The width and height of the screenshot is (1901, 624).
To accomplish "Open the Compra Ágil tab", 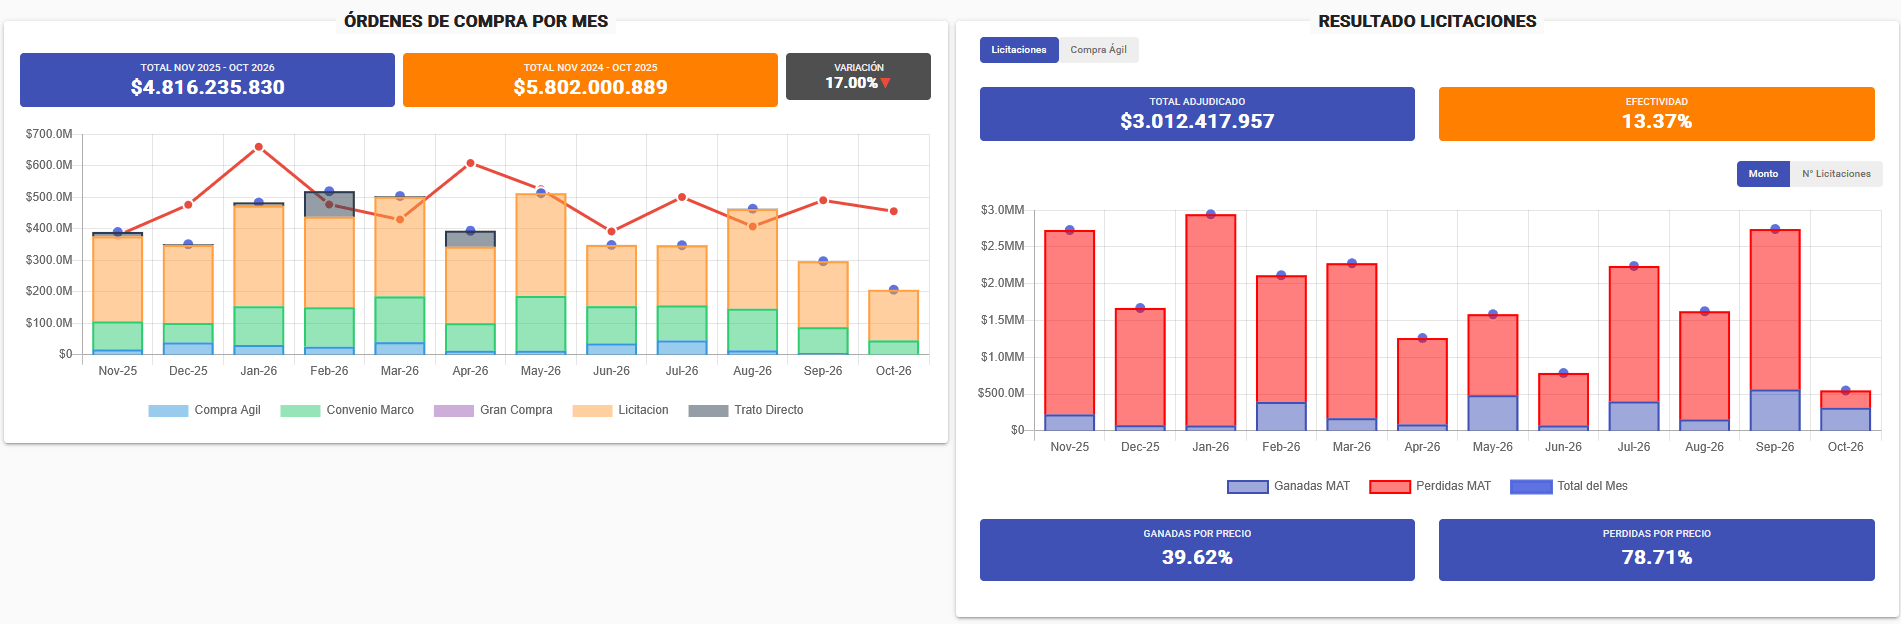I will coord(1098,50).
